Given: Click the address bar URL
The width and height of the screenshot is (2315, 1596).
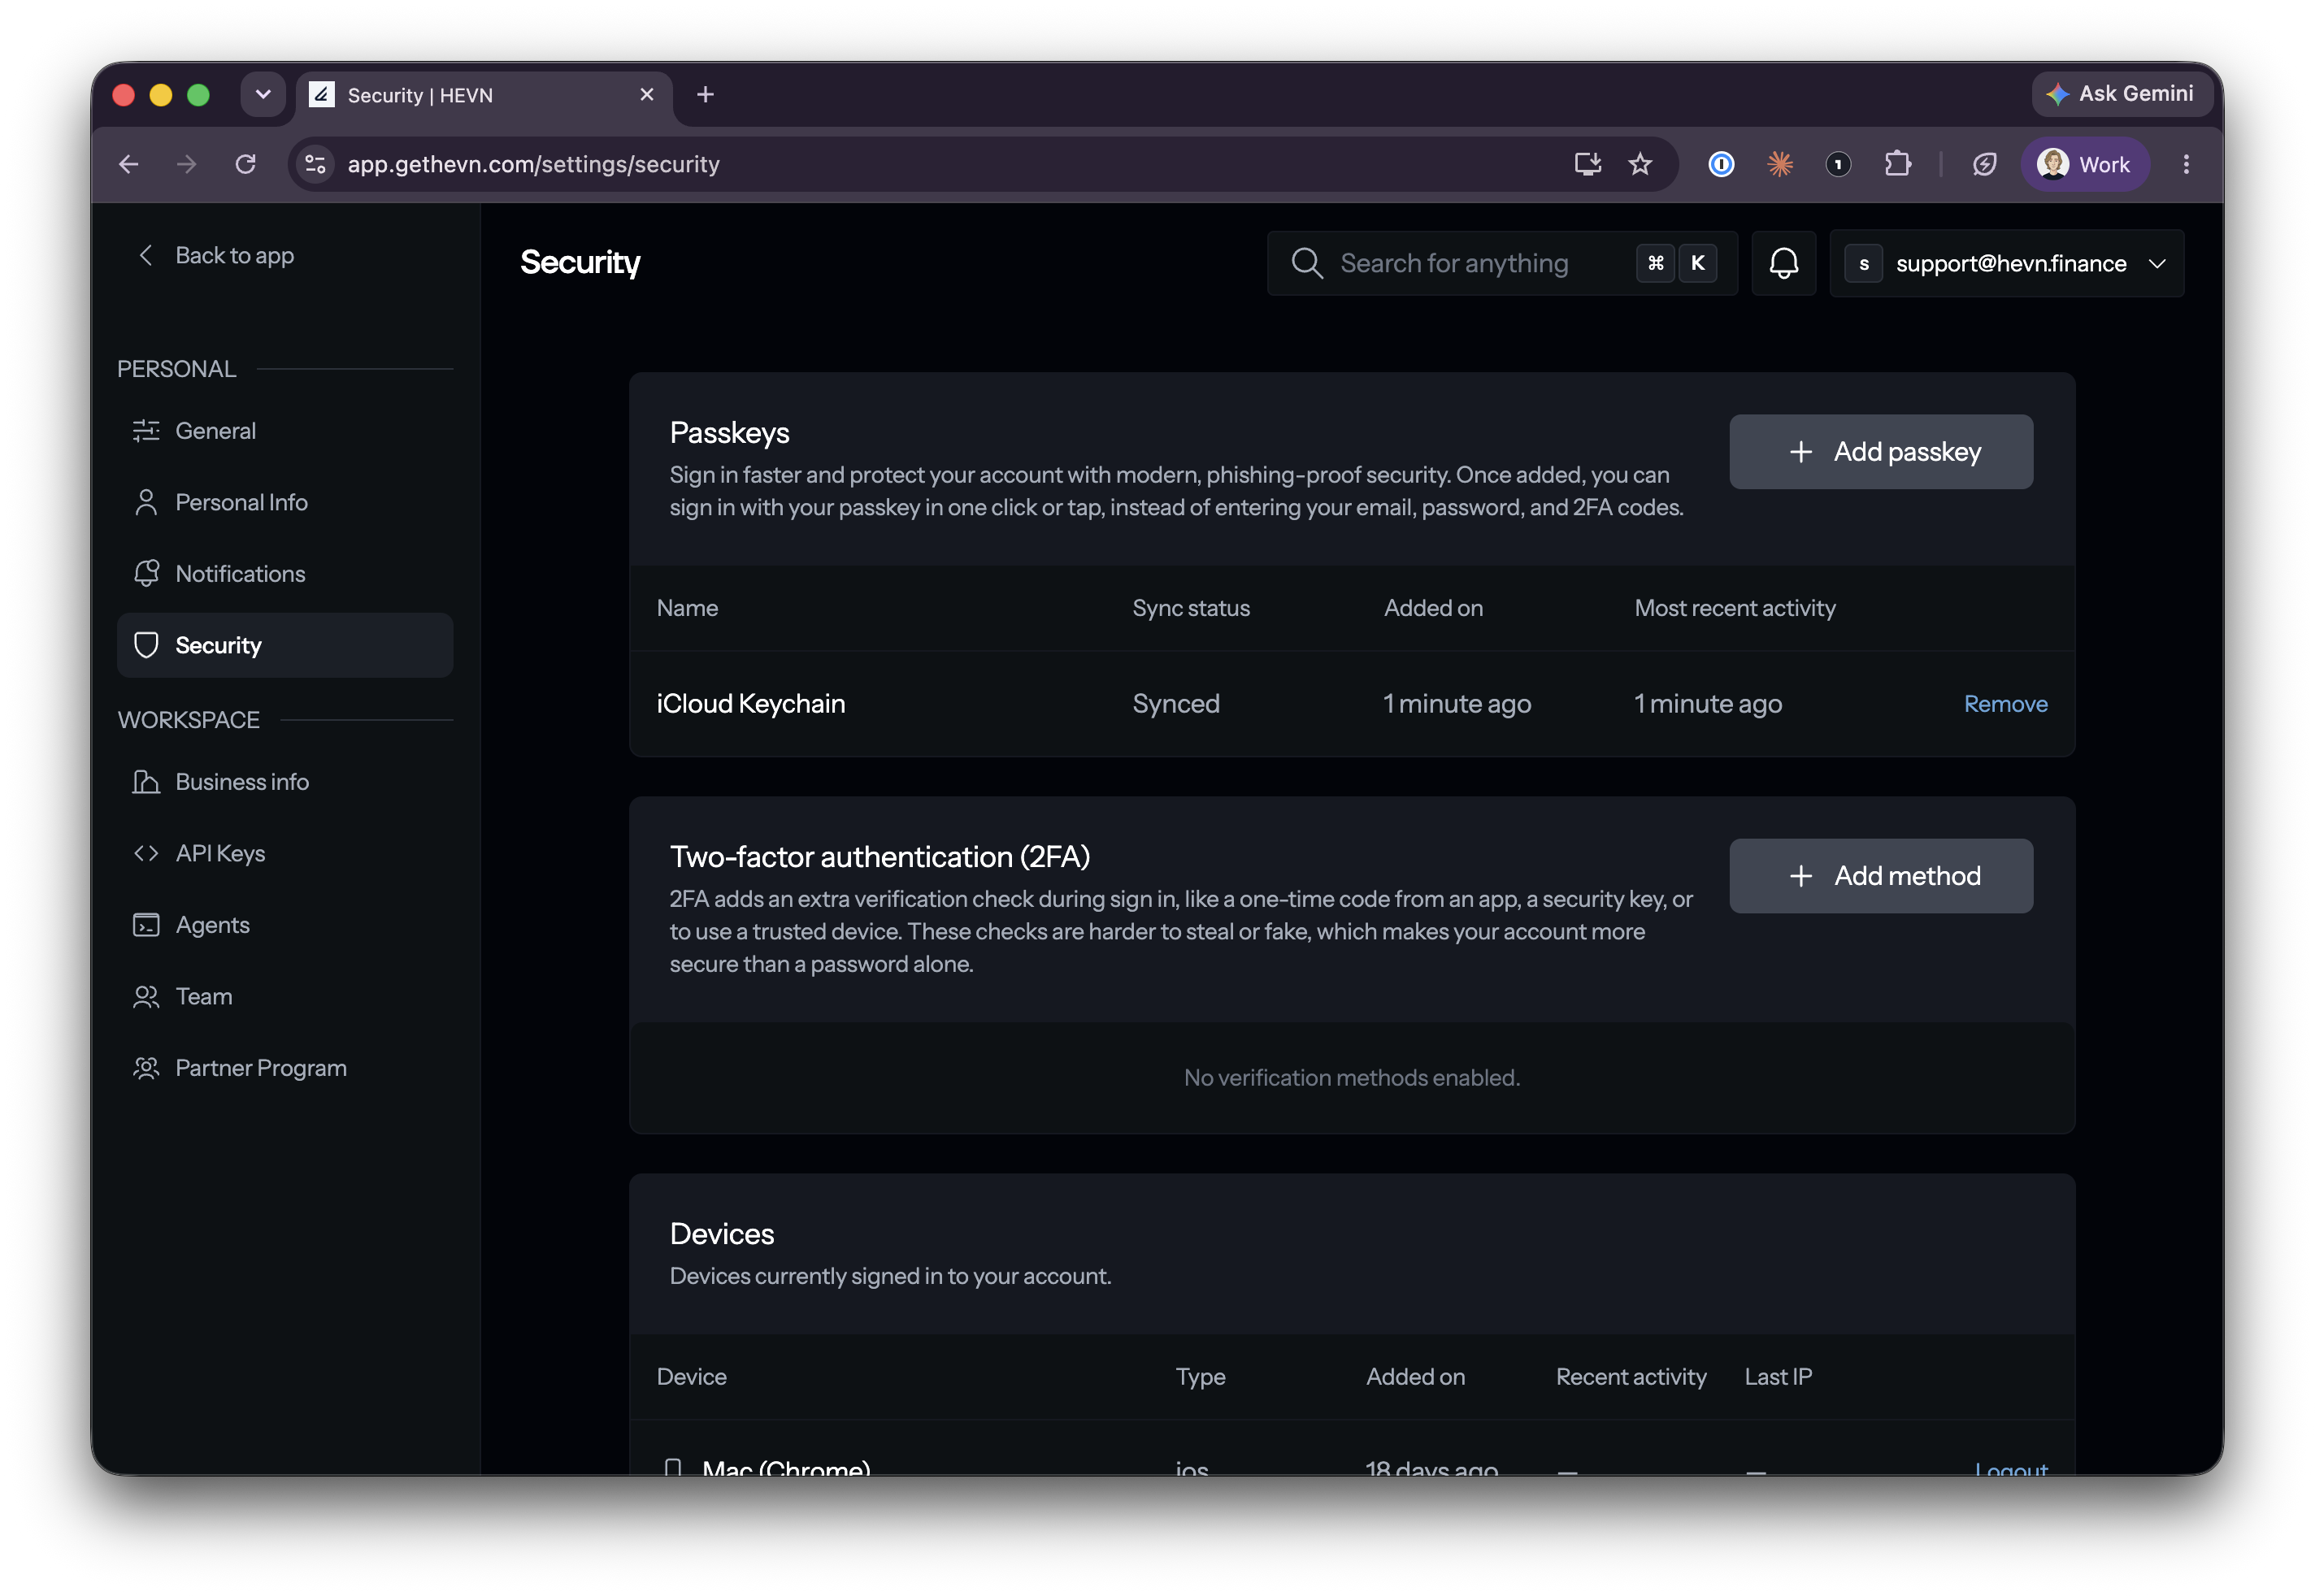Looking at the screenshot, I should tap(533, 164).
